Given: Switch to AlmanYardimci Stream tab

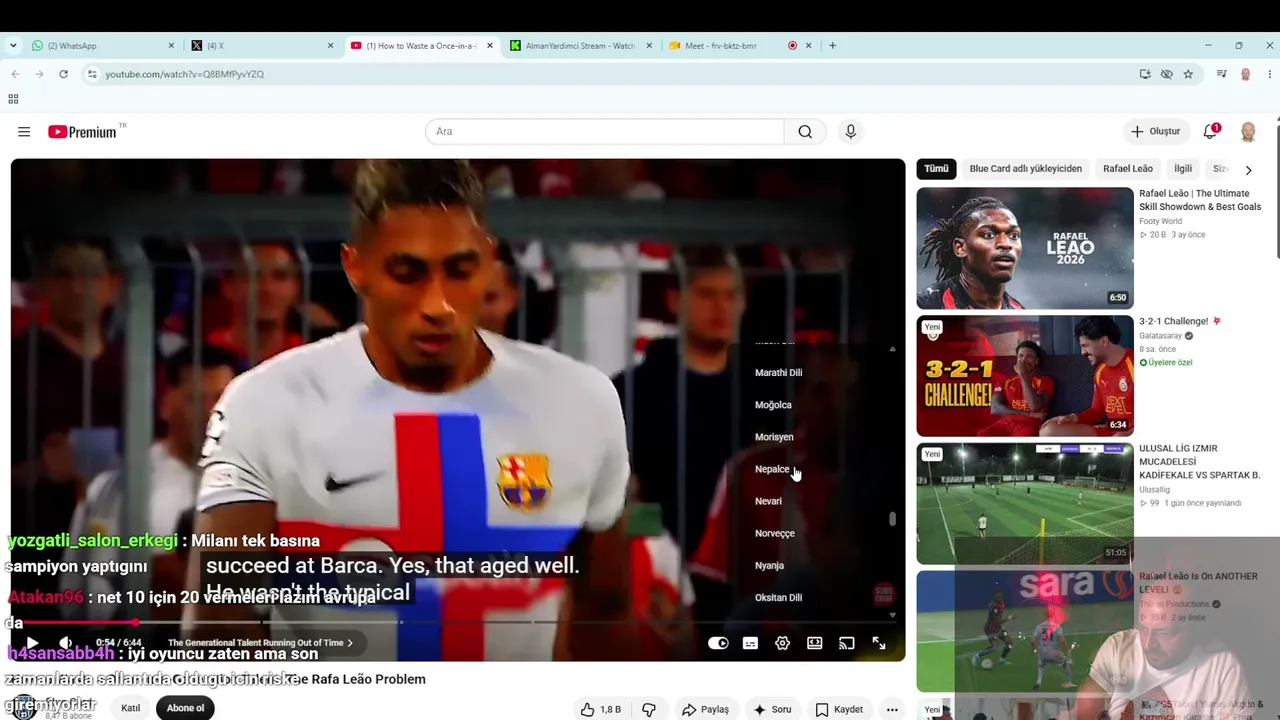Looking at the screenshot, I should click(x=582, y=45).
